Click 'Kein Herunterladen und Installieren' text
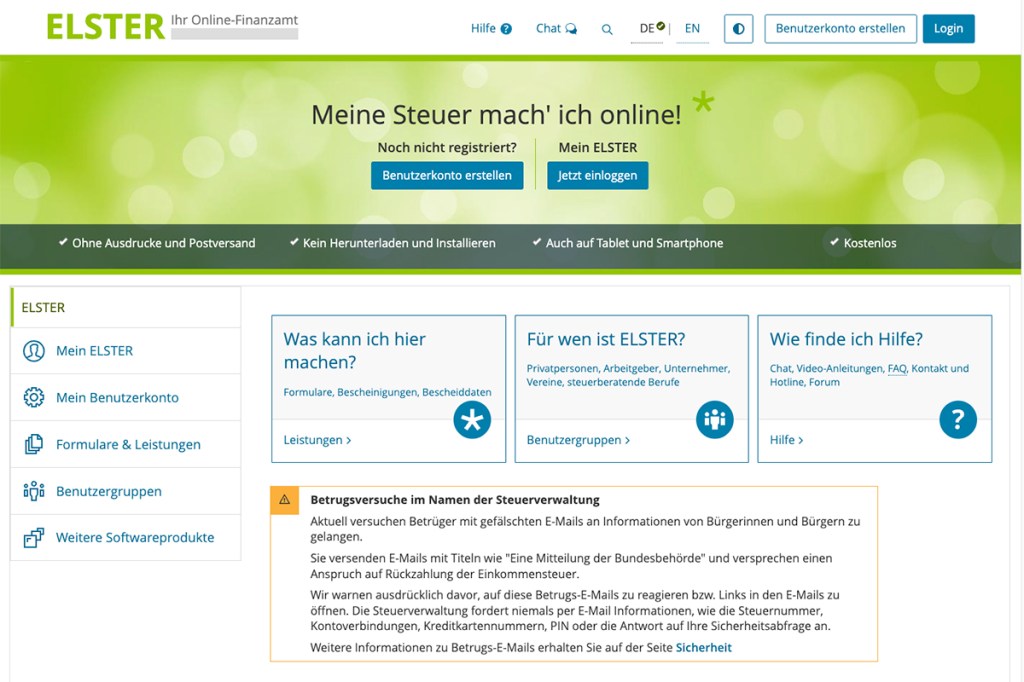The height and width of the screenshot is (682, 1024). tap(399, 244)
